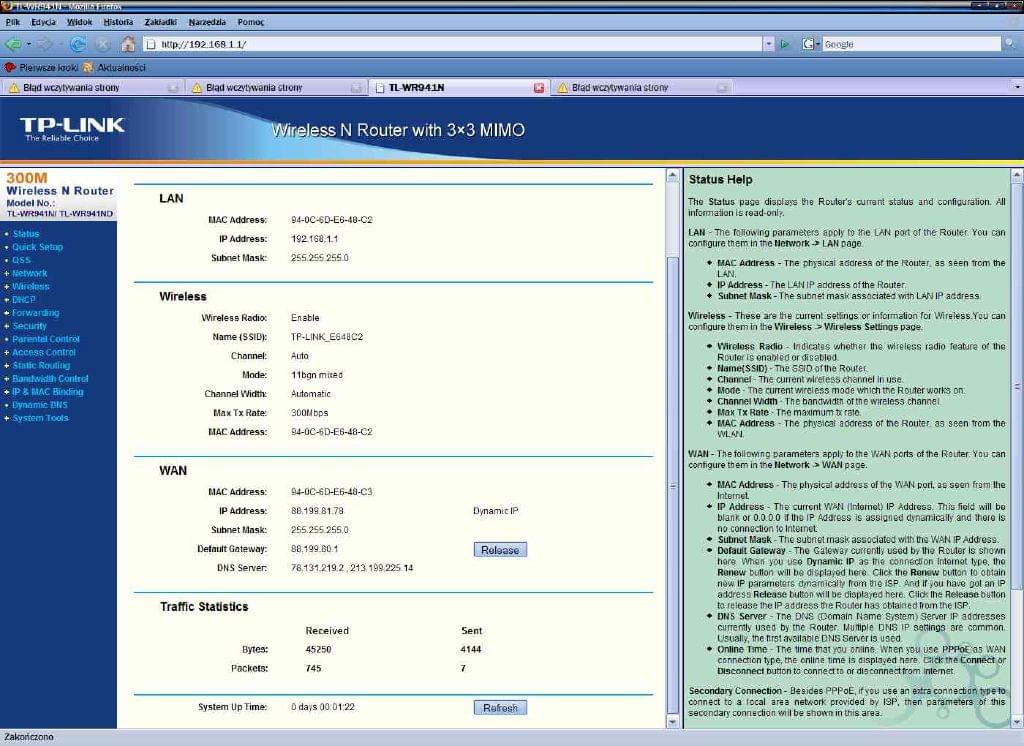Click the sent bytes value 4144
Viewport: 1024px width, 746px height.
pos(471,650)
